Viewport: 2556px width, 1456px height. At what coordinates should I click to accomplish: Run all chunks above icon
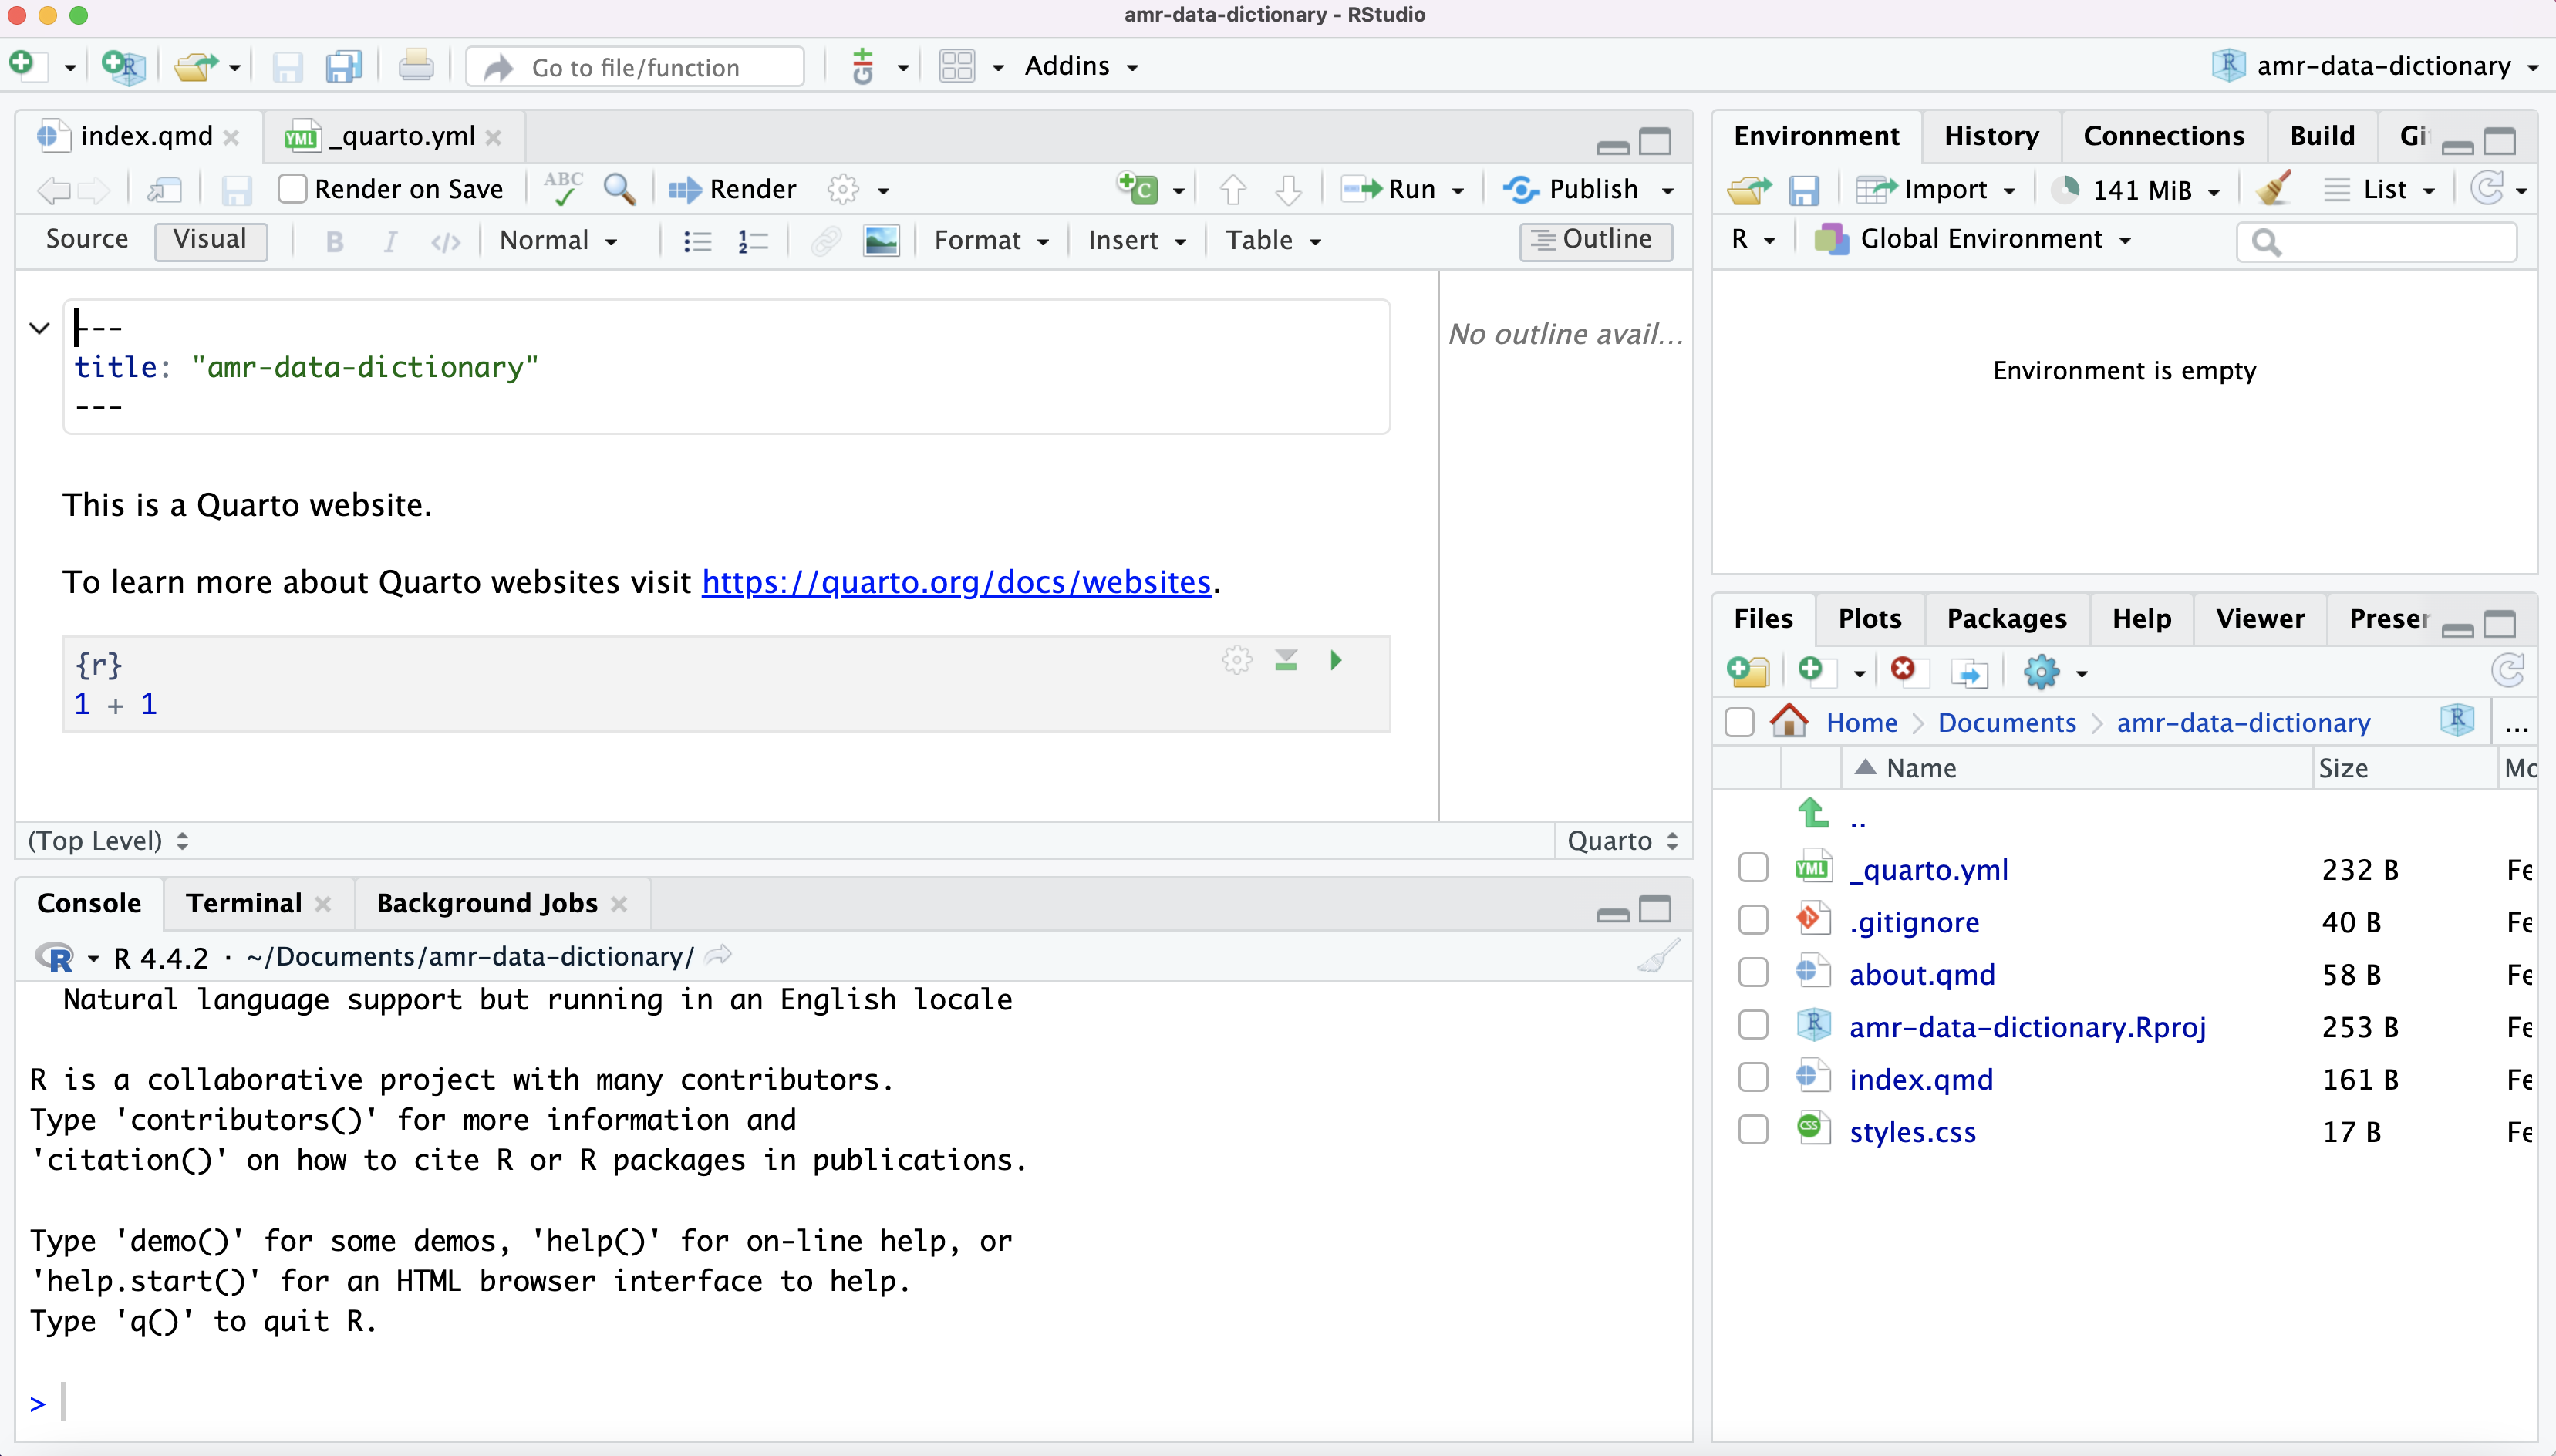pyautogui.click(x=1286, y=660)
